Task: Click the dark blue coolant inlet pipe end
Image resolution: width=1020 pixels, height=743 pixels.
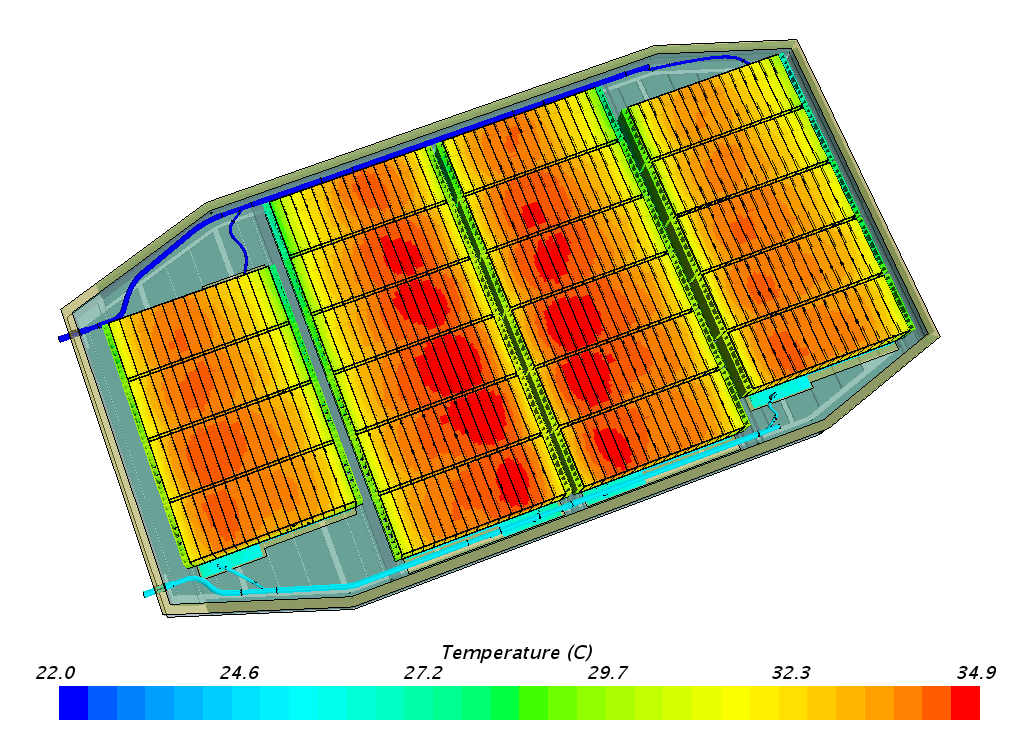Action: click(x=63, y=338)
